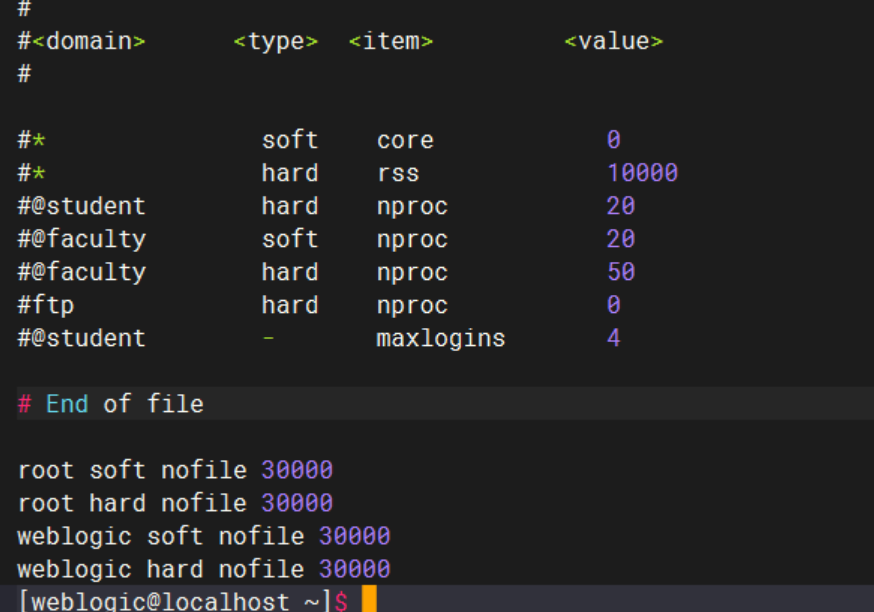Click the <item> column header text

click(x=391, y=41)
